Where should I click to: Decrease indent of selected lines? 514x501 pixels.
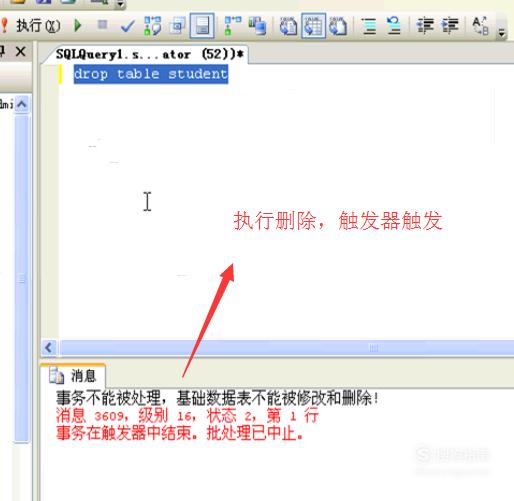[425, 26]
